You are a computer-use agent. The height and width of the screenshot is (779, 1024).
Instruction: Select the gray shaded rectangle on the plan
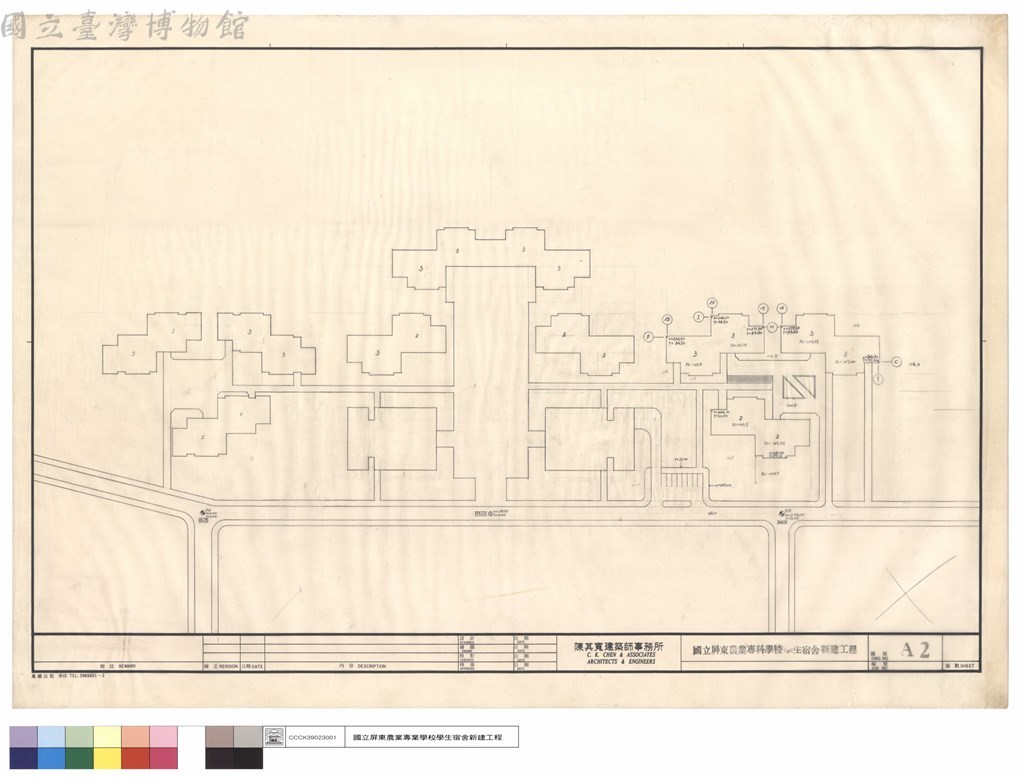(x=750, y=379)
